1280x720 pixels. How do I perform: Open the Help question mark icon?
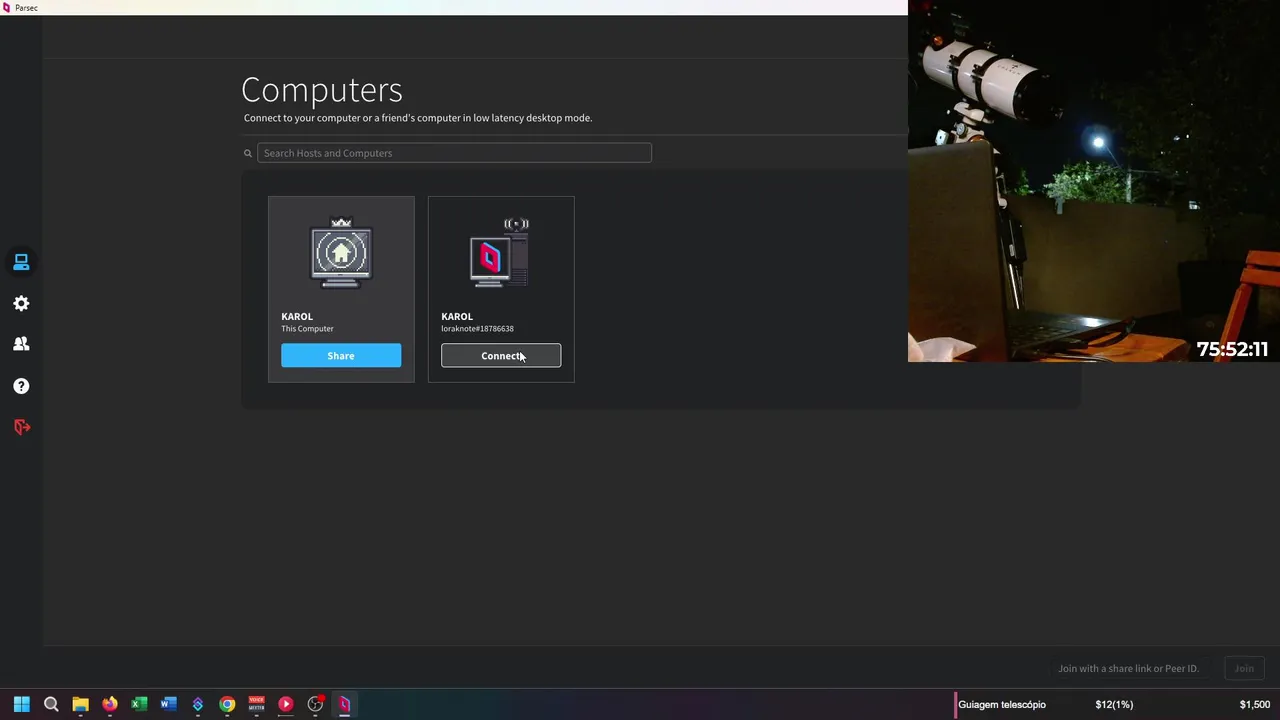tap(21, 386)
